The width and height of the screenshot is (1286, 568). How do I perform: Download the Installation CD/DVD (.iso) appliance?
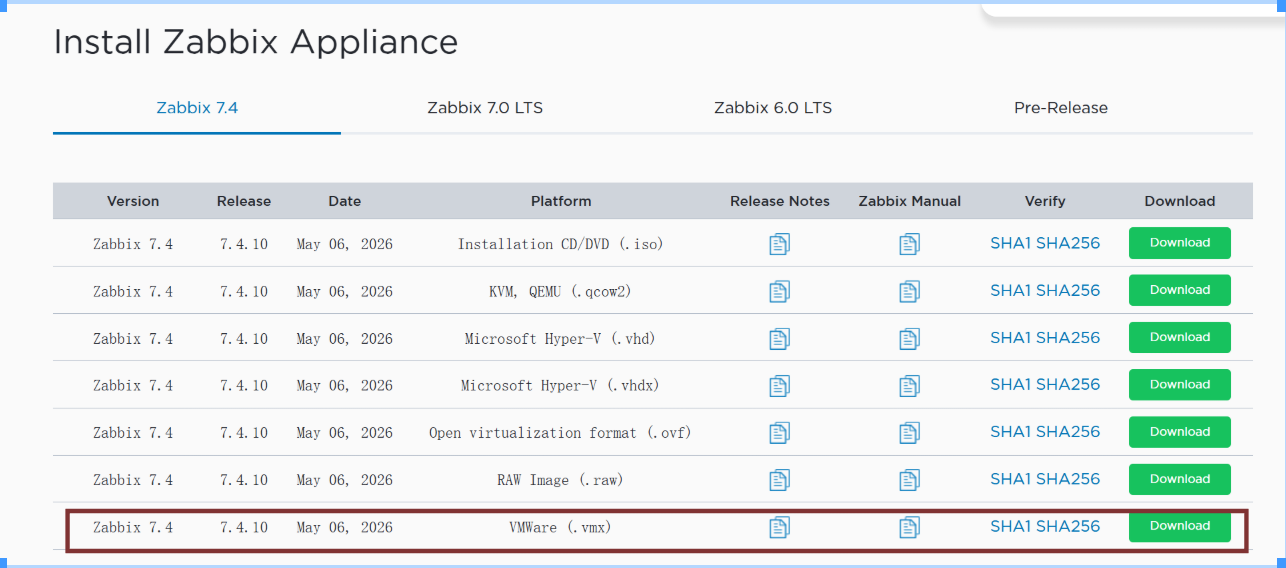coord(1180,243)
